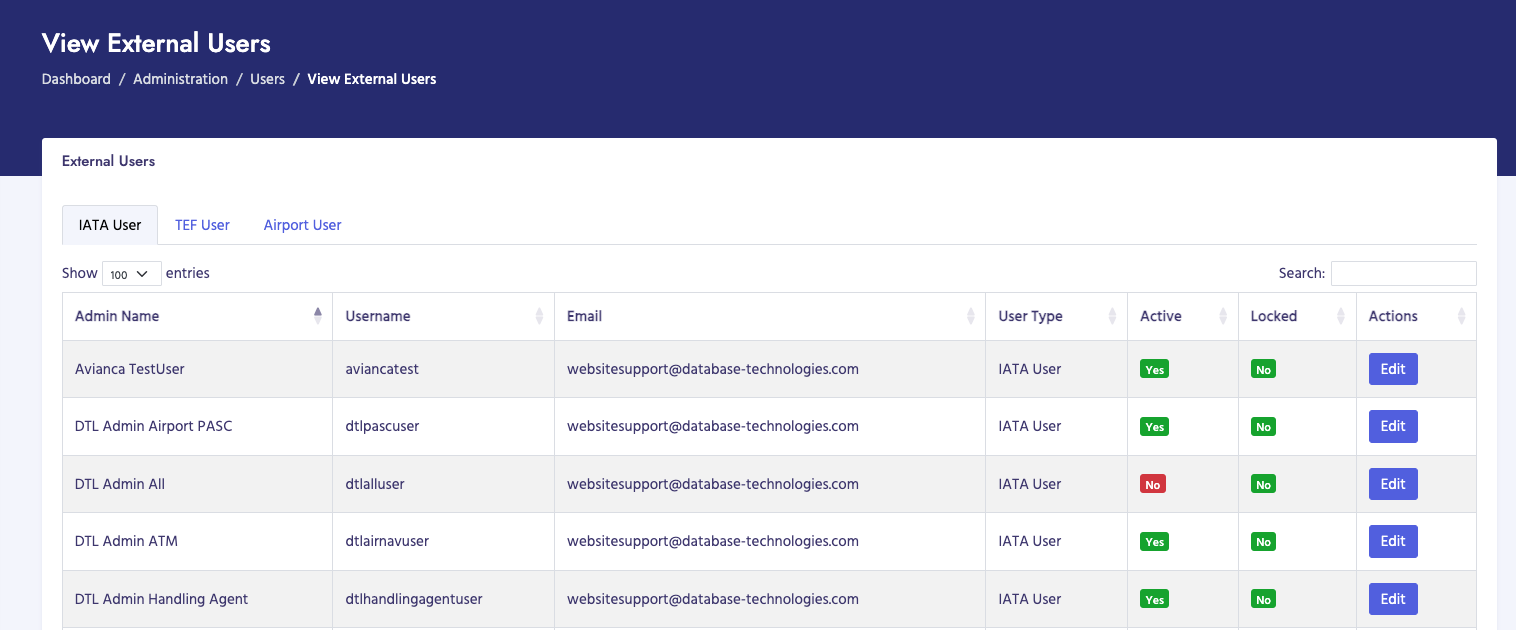Sort by Active status using its sort icon
This screenshot has width=1516, height=630.
1224,315
